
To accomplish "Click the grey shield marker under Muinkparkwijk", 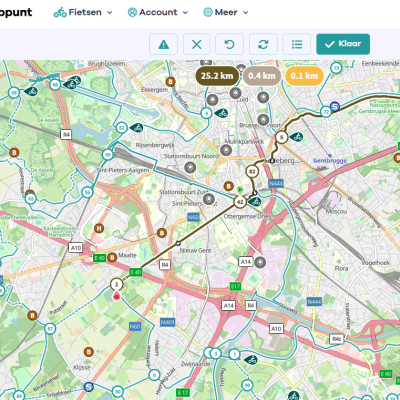I will coord(226,150).
